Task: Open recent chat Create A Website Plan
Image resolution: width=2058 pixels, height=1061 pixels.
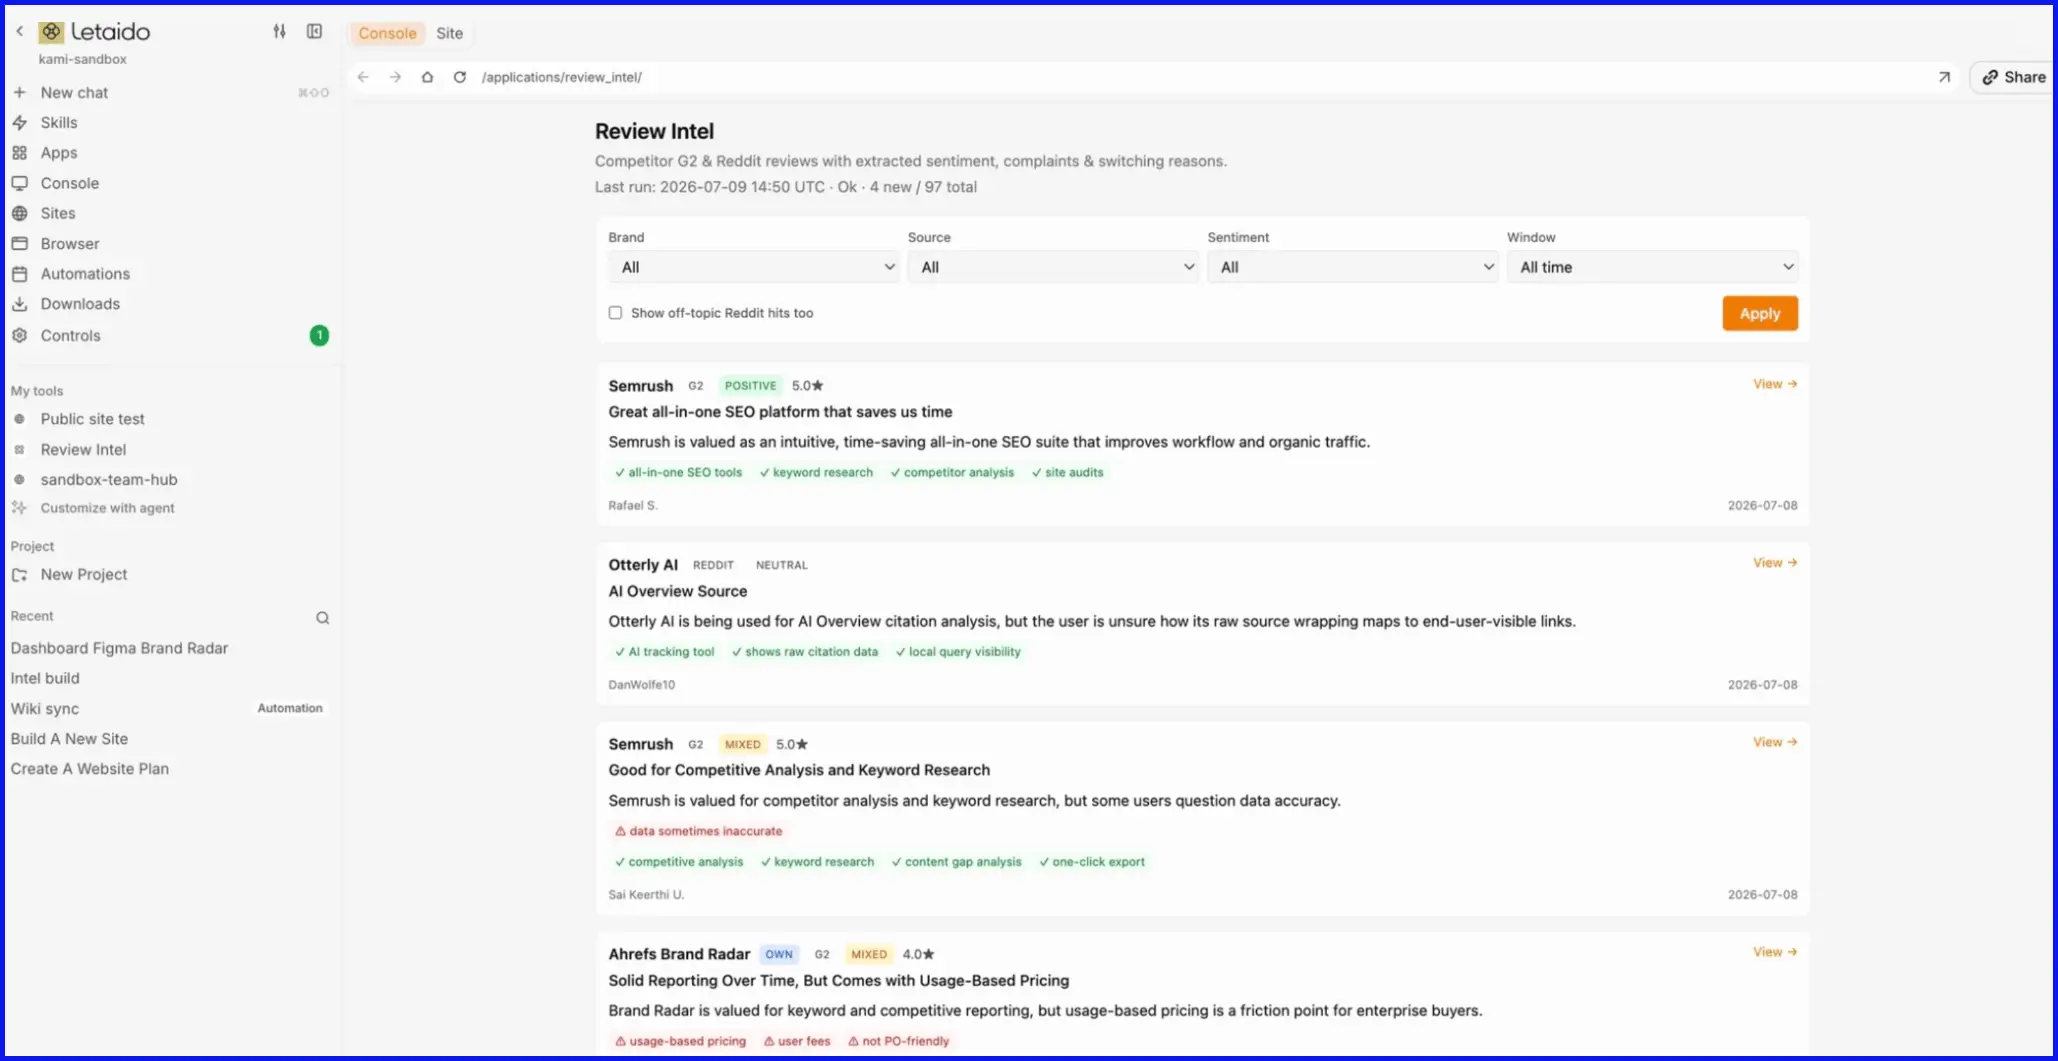Action: point(90,769)
